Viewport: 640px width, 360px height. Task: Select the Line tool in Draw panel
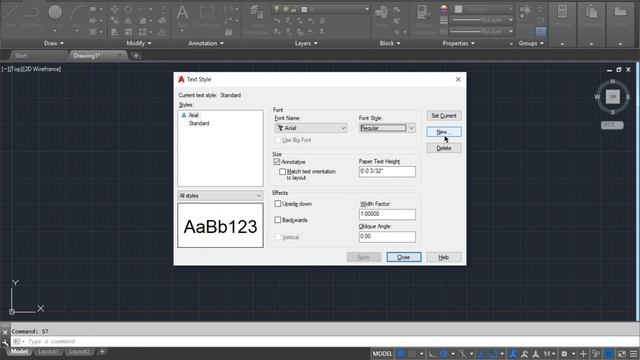click(x=11, y=16)
